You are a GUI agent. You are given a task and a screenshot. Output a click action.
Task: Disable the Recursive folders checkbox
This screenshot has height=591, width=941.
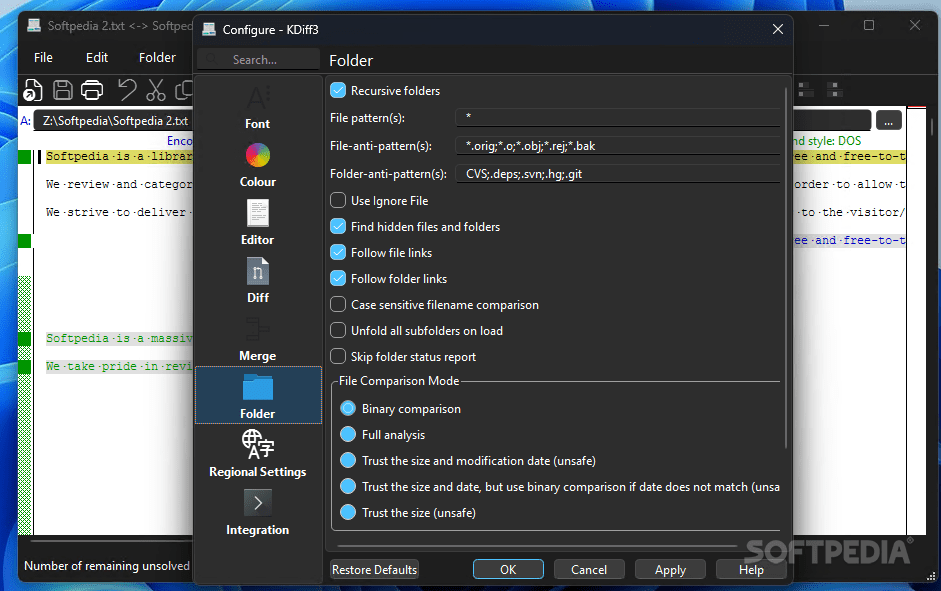tap(339, 90)
